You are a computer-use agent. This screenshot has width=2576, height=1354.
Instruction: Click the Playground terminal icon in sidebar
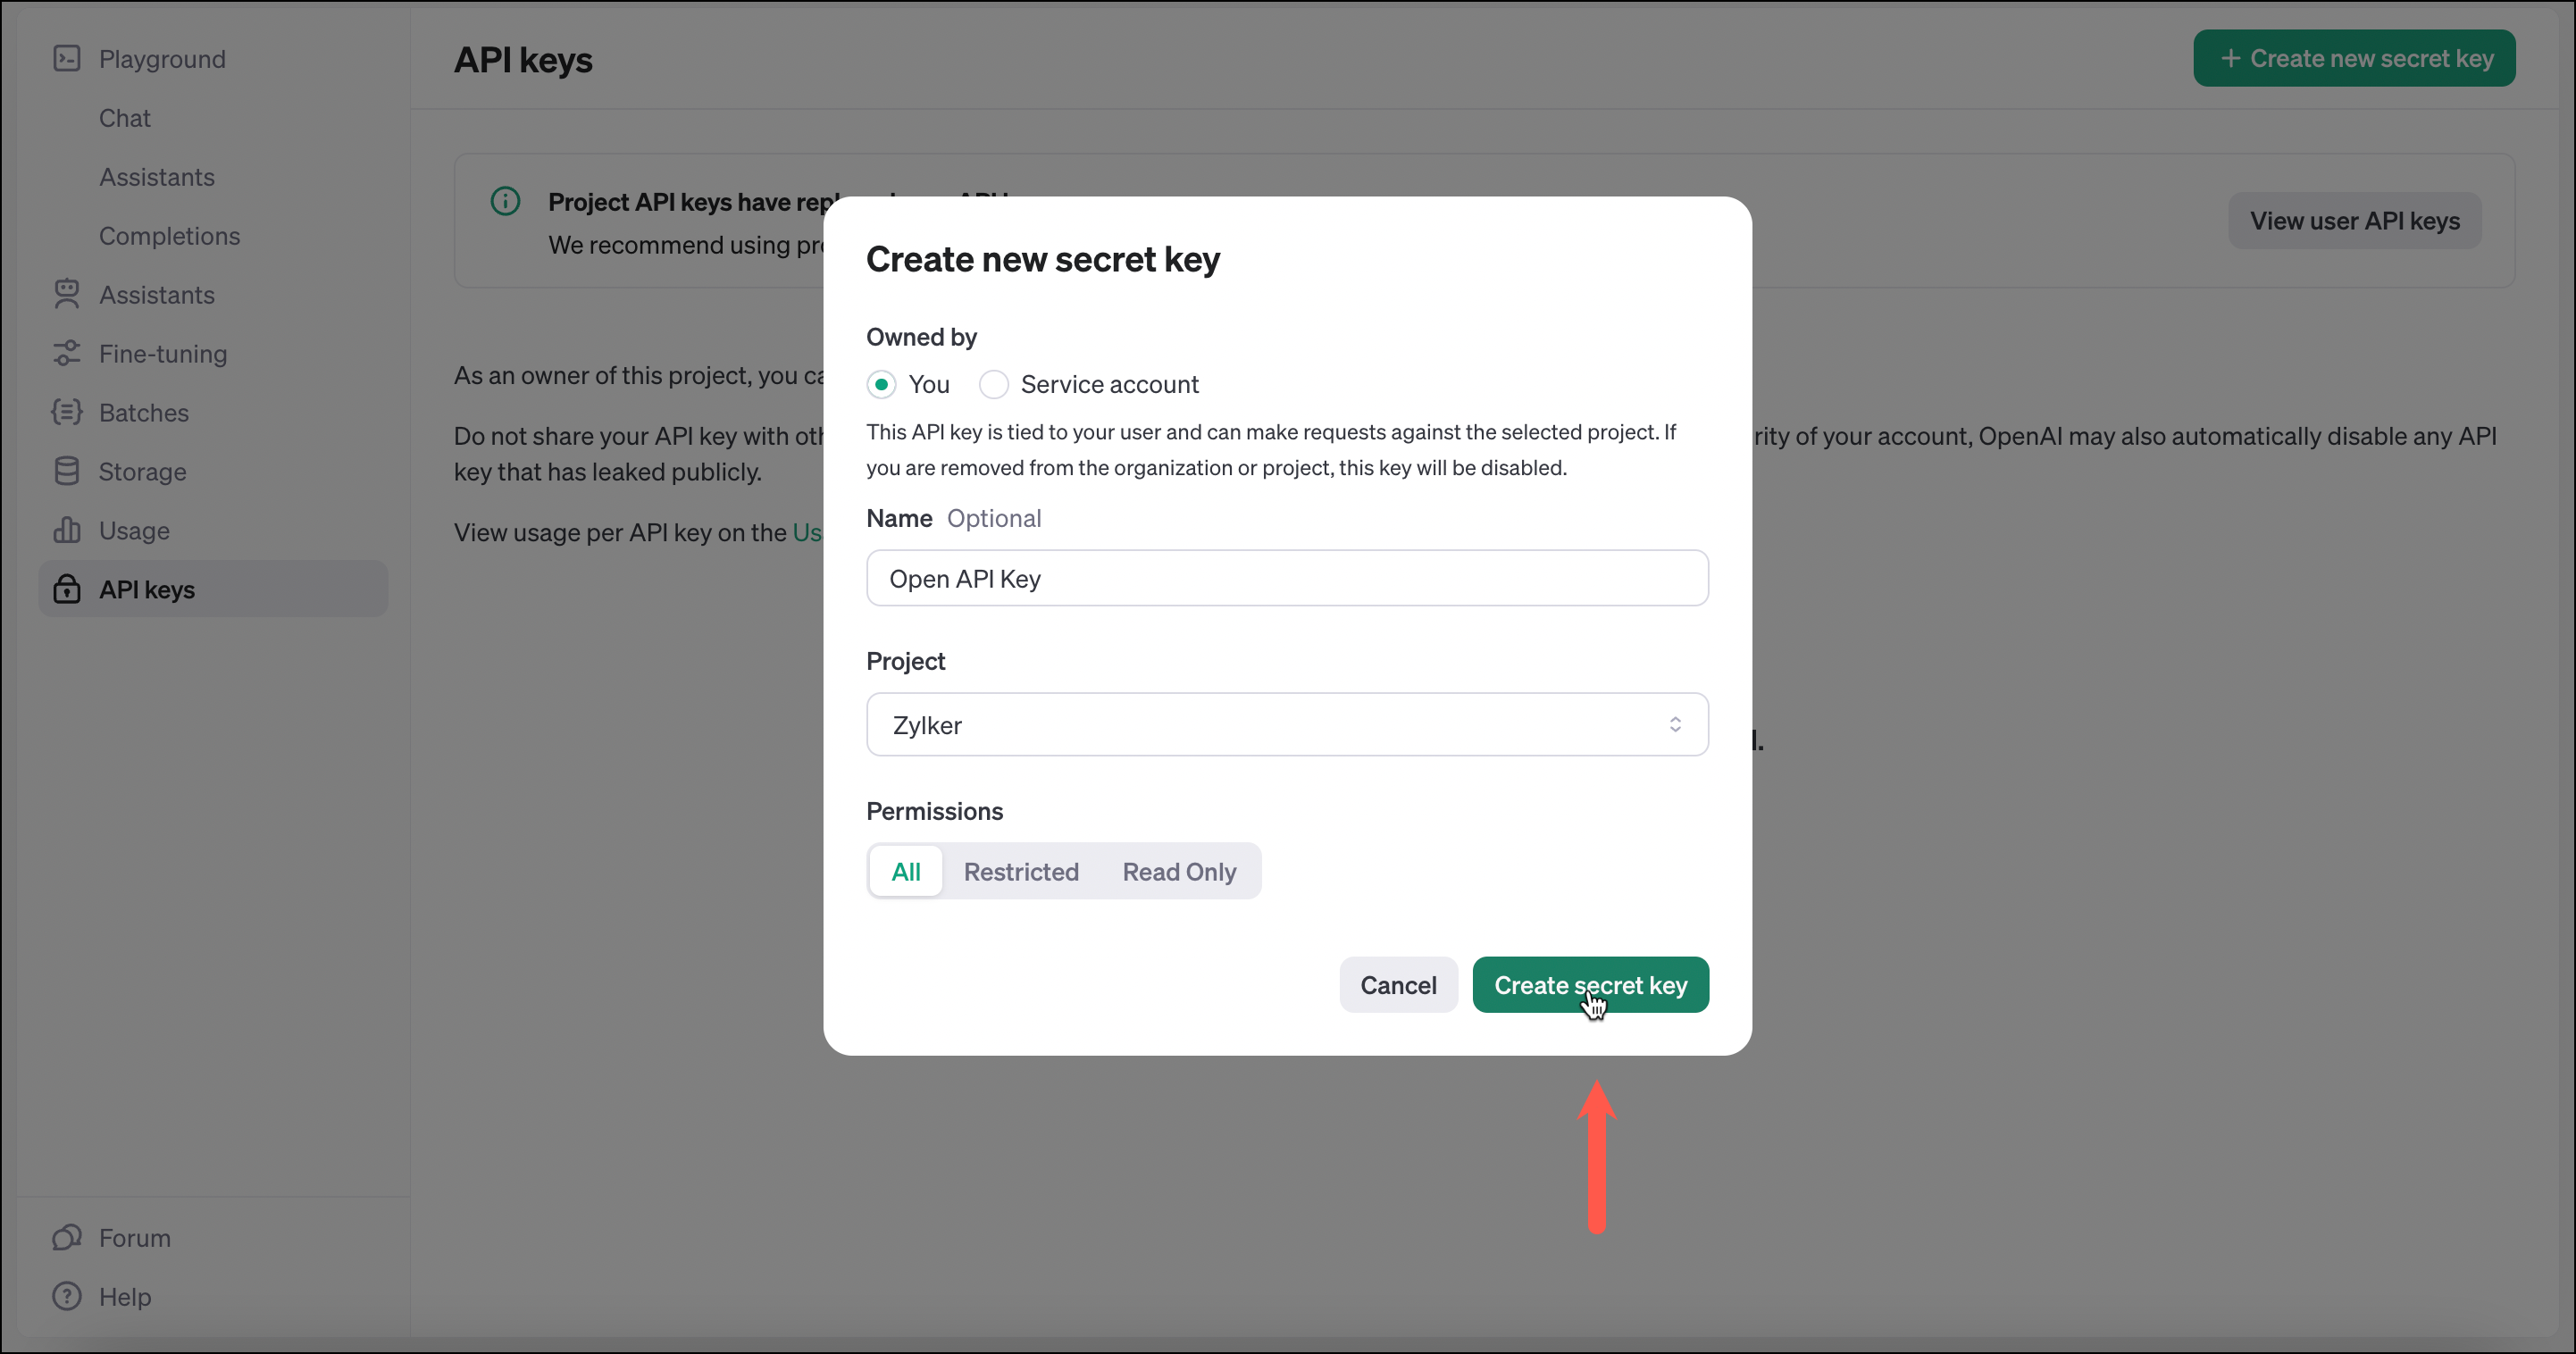(66, 59)
